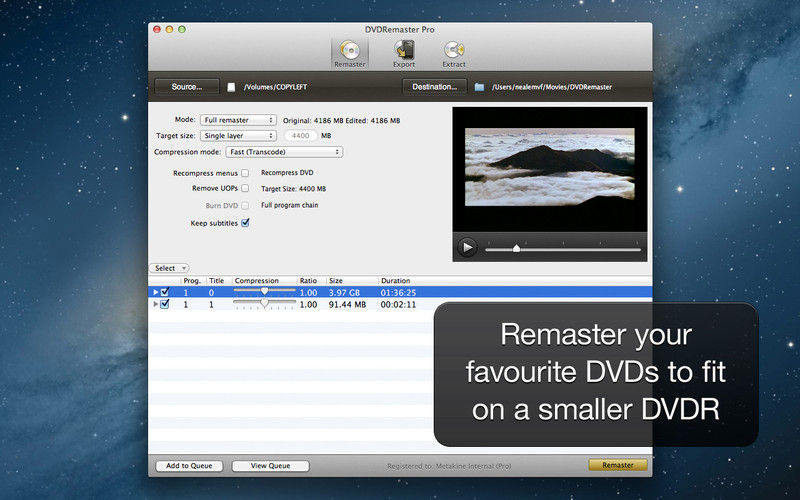This screenshot has width=800, height=500.
Task: Click the yellow Remaster button
Action: pyautogui.click(x=618, y=465)
